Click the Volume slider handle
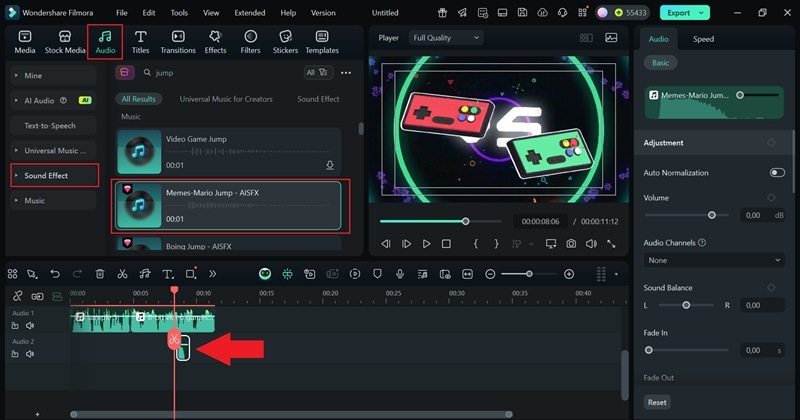The image size is (800, 420). tap(712, 215)
